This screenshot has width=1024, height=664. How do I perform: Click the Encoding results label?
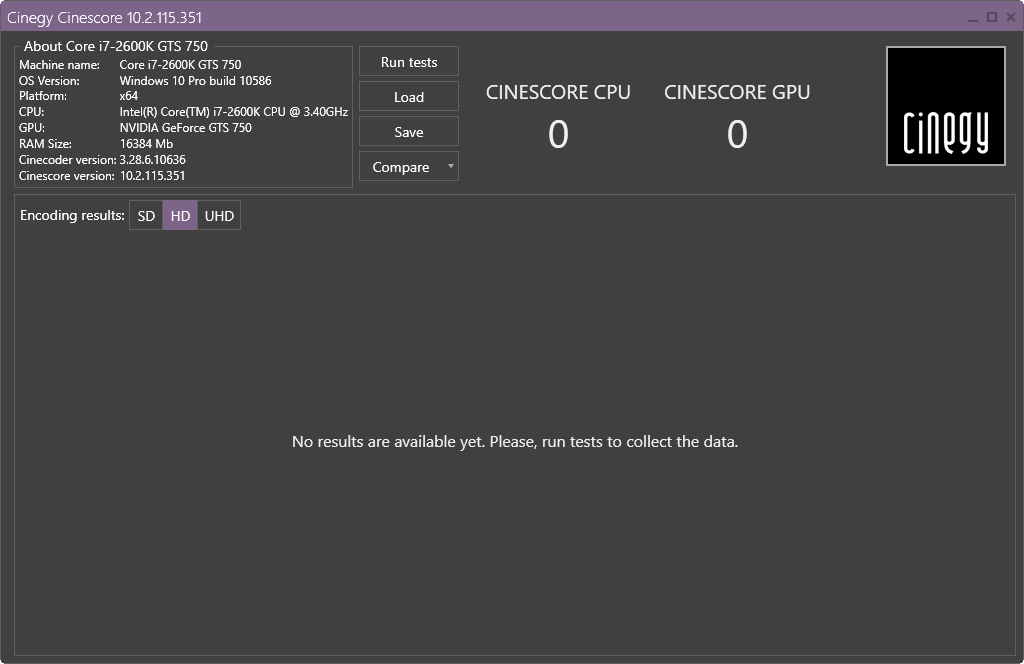72,215
